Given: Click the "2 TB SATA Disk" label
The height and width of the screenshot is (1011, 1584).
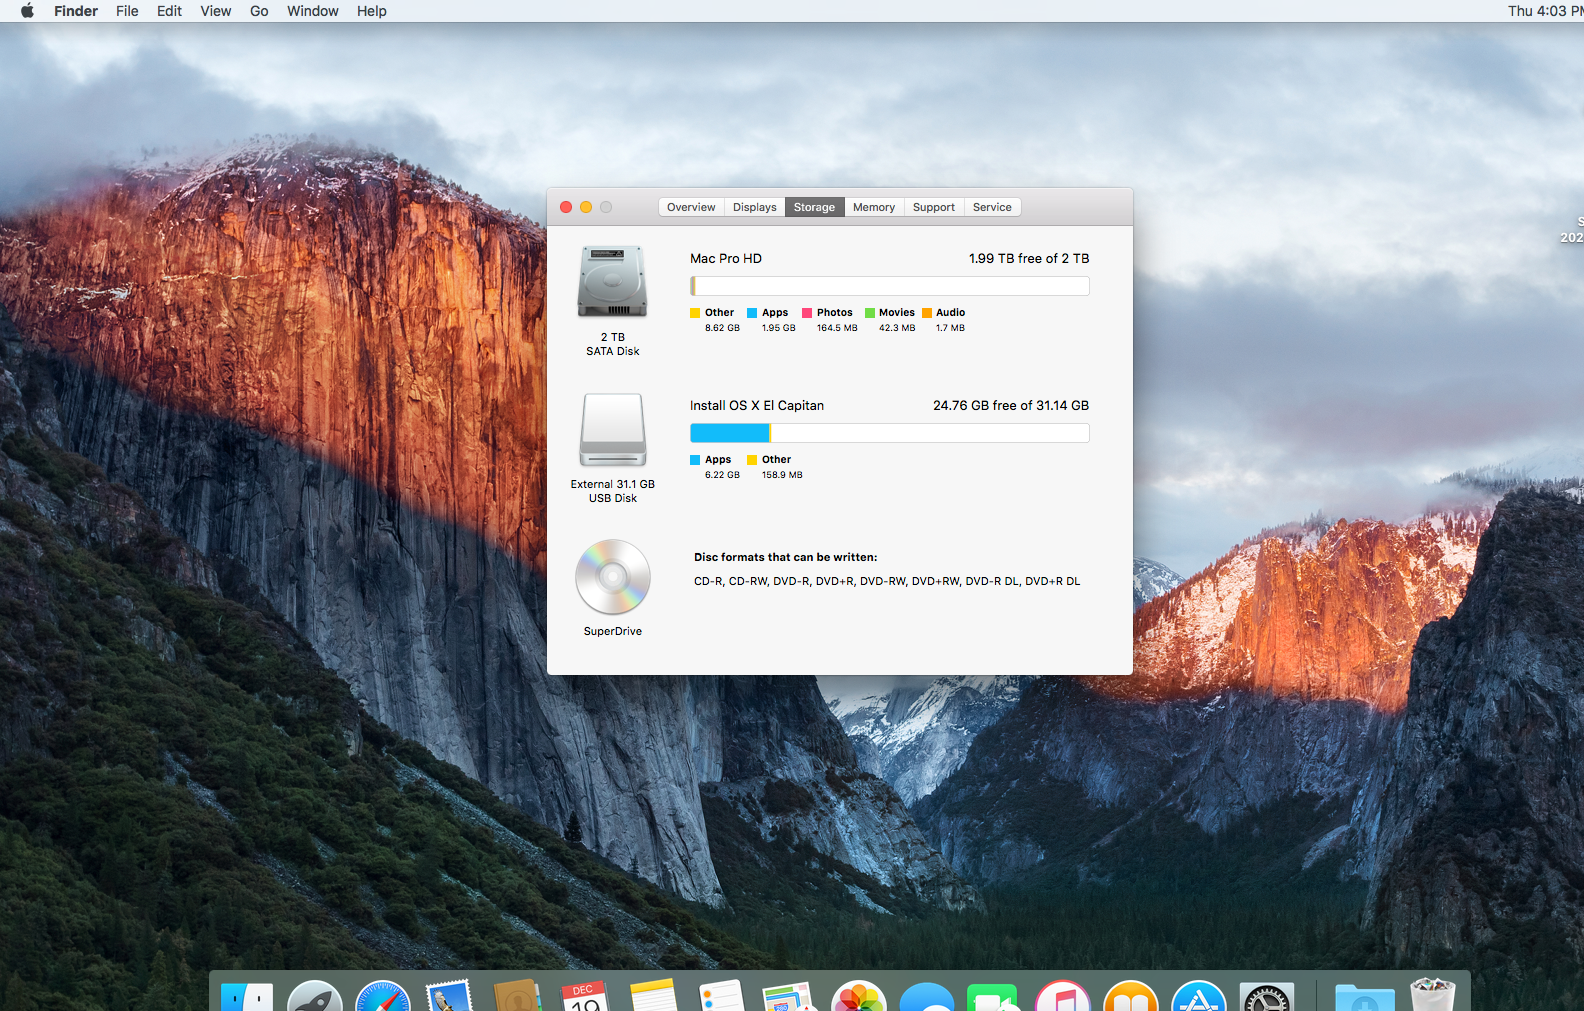Looking at the screenshot, I should click(x=613, y=344).
